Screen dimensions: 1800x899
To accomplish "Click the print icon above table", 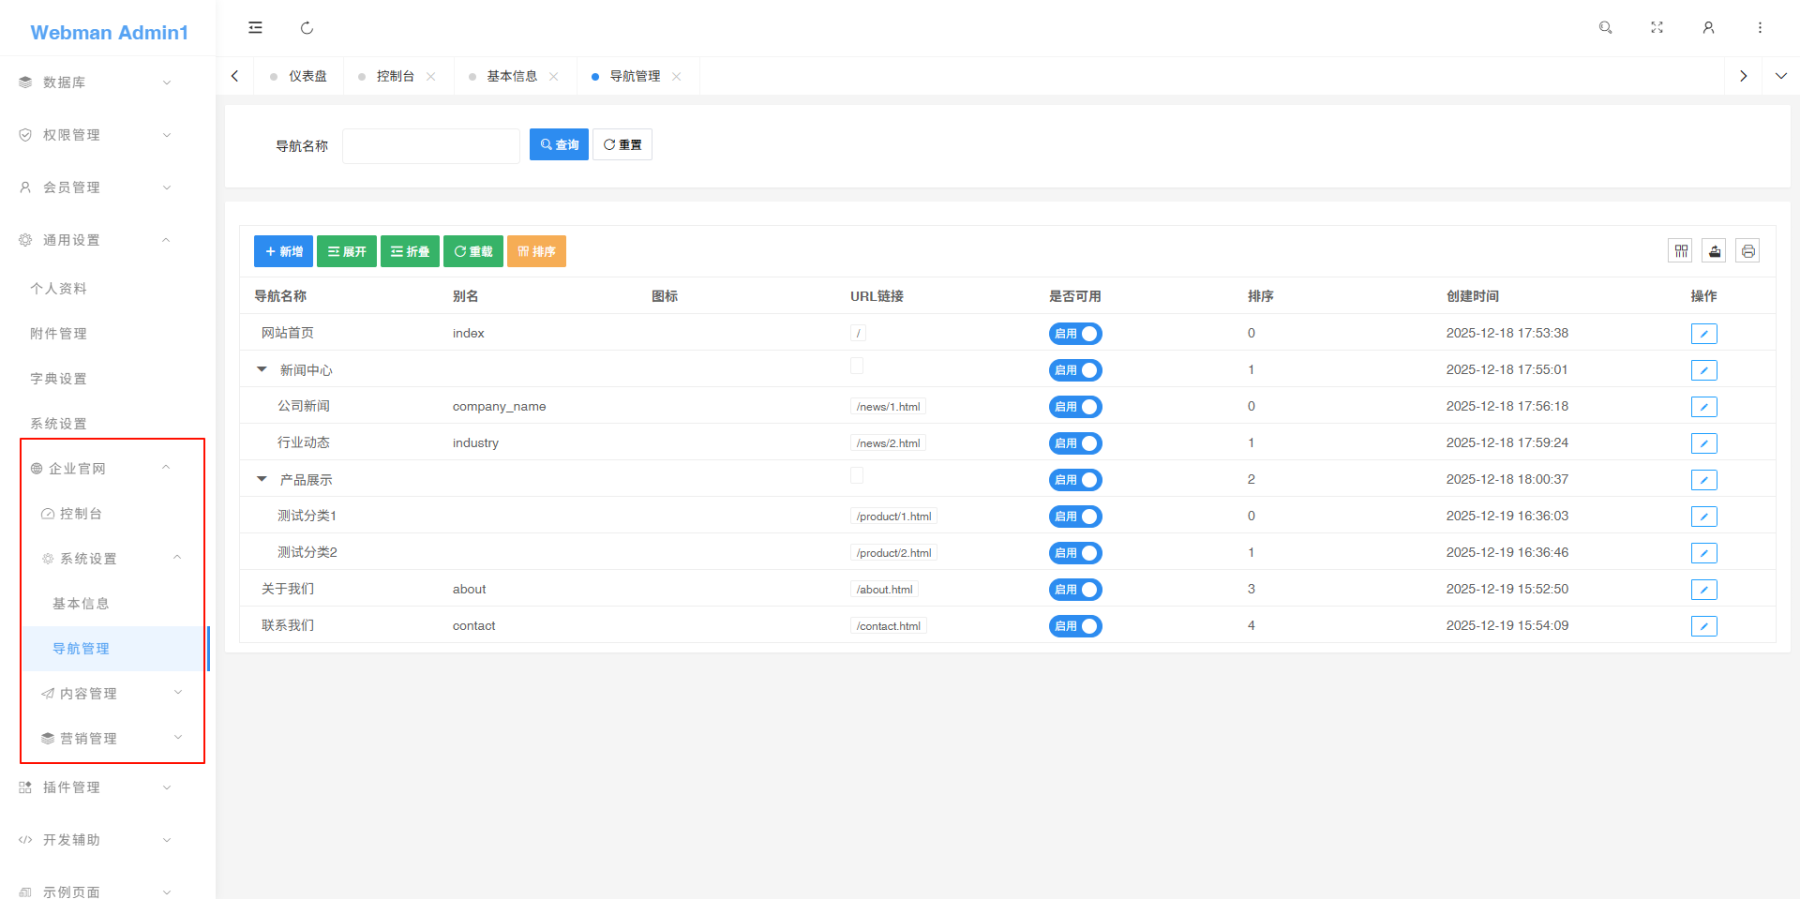I will click(1747, 251).
